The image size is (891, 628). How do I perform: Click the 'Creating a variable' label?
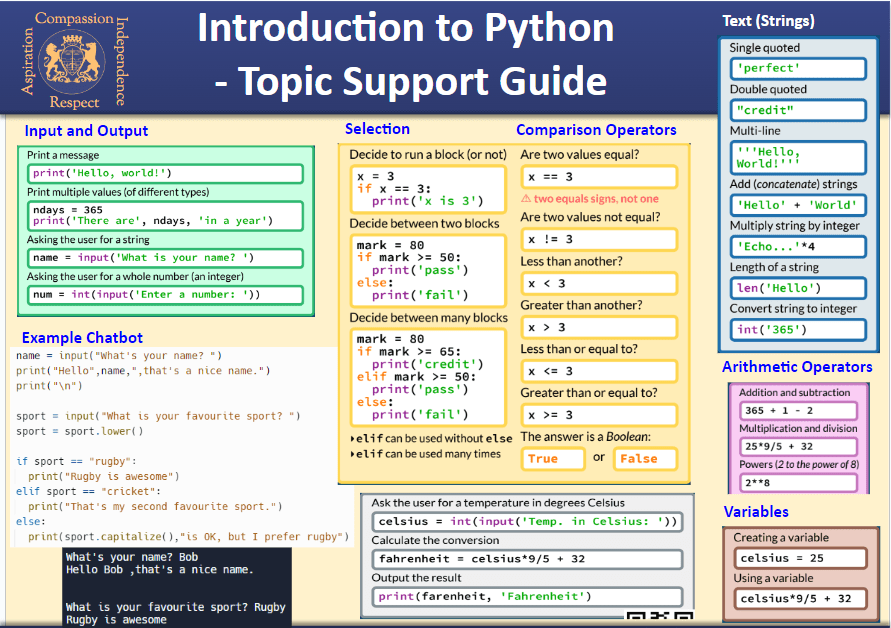(x=781, y=538)
